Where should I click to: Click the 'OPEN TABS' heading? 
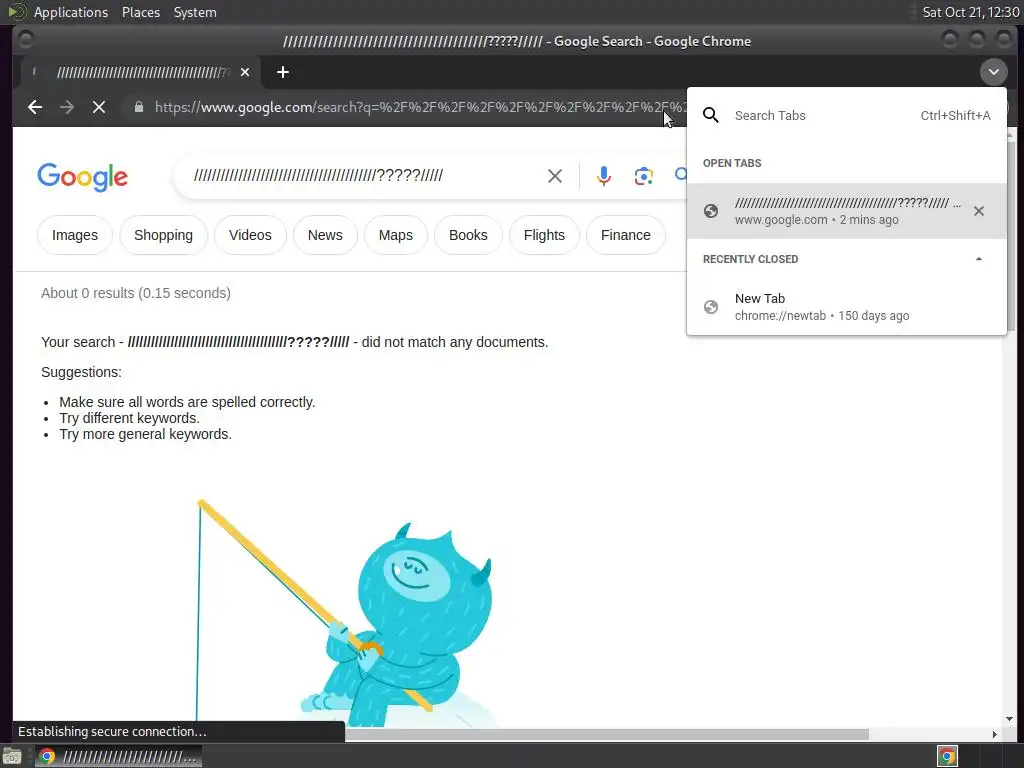click(x=731, y=163)
